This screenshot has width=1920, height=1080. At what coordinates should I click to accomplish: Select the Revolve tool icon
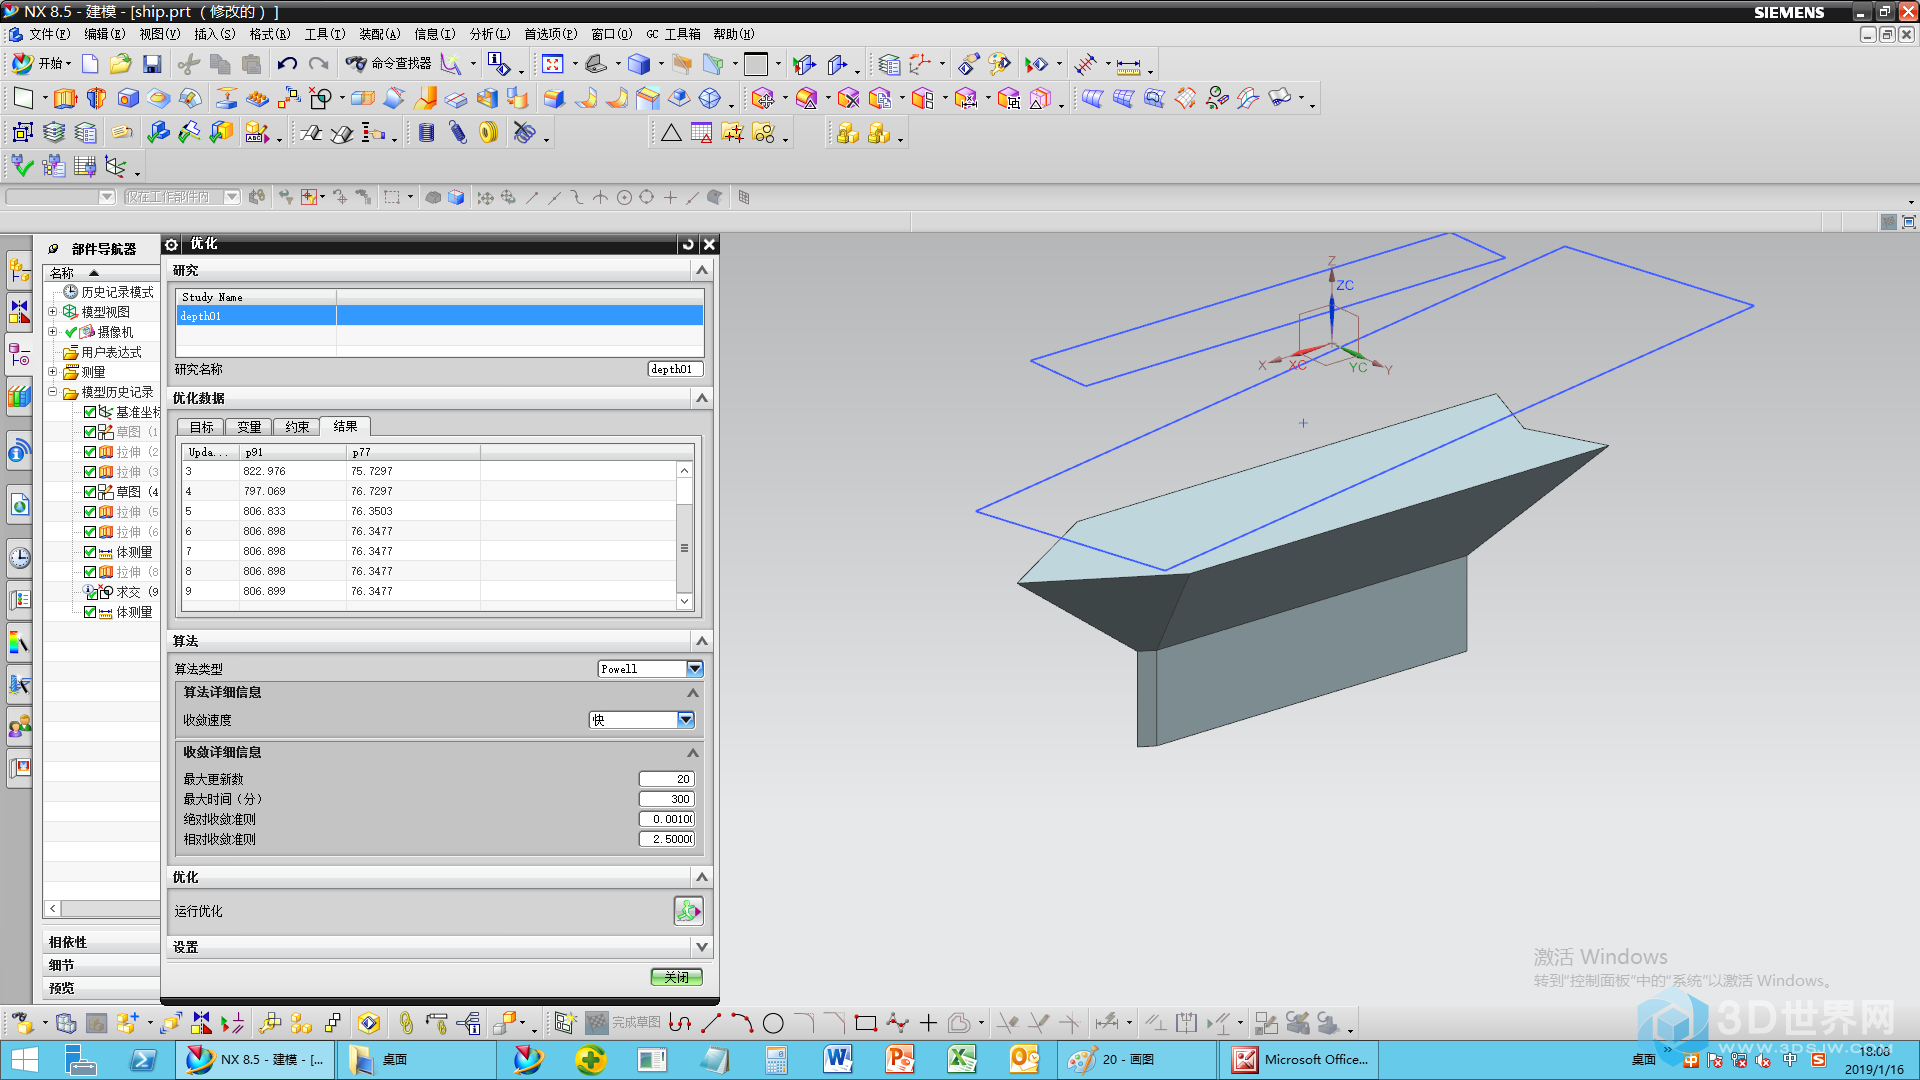click(96, 99)
